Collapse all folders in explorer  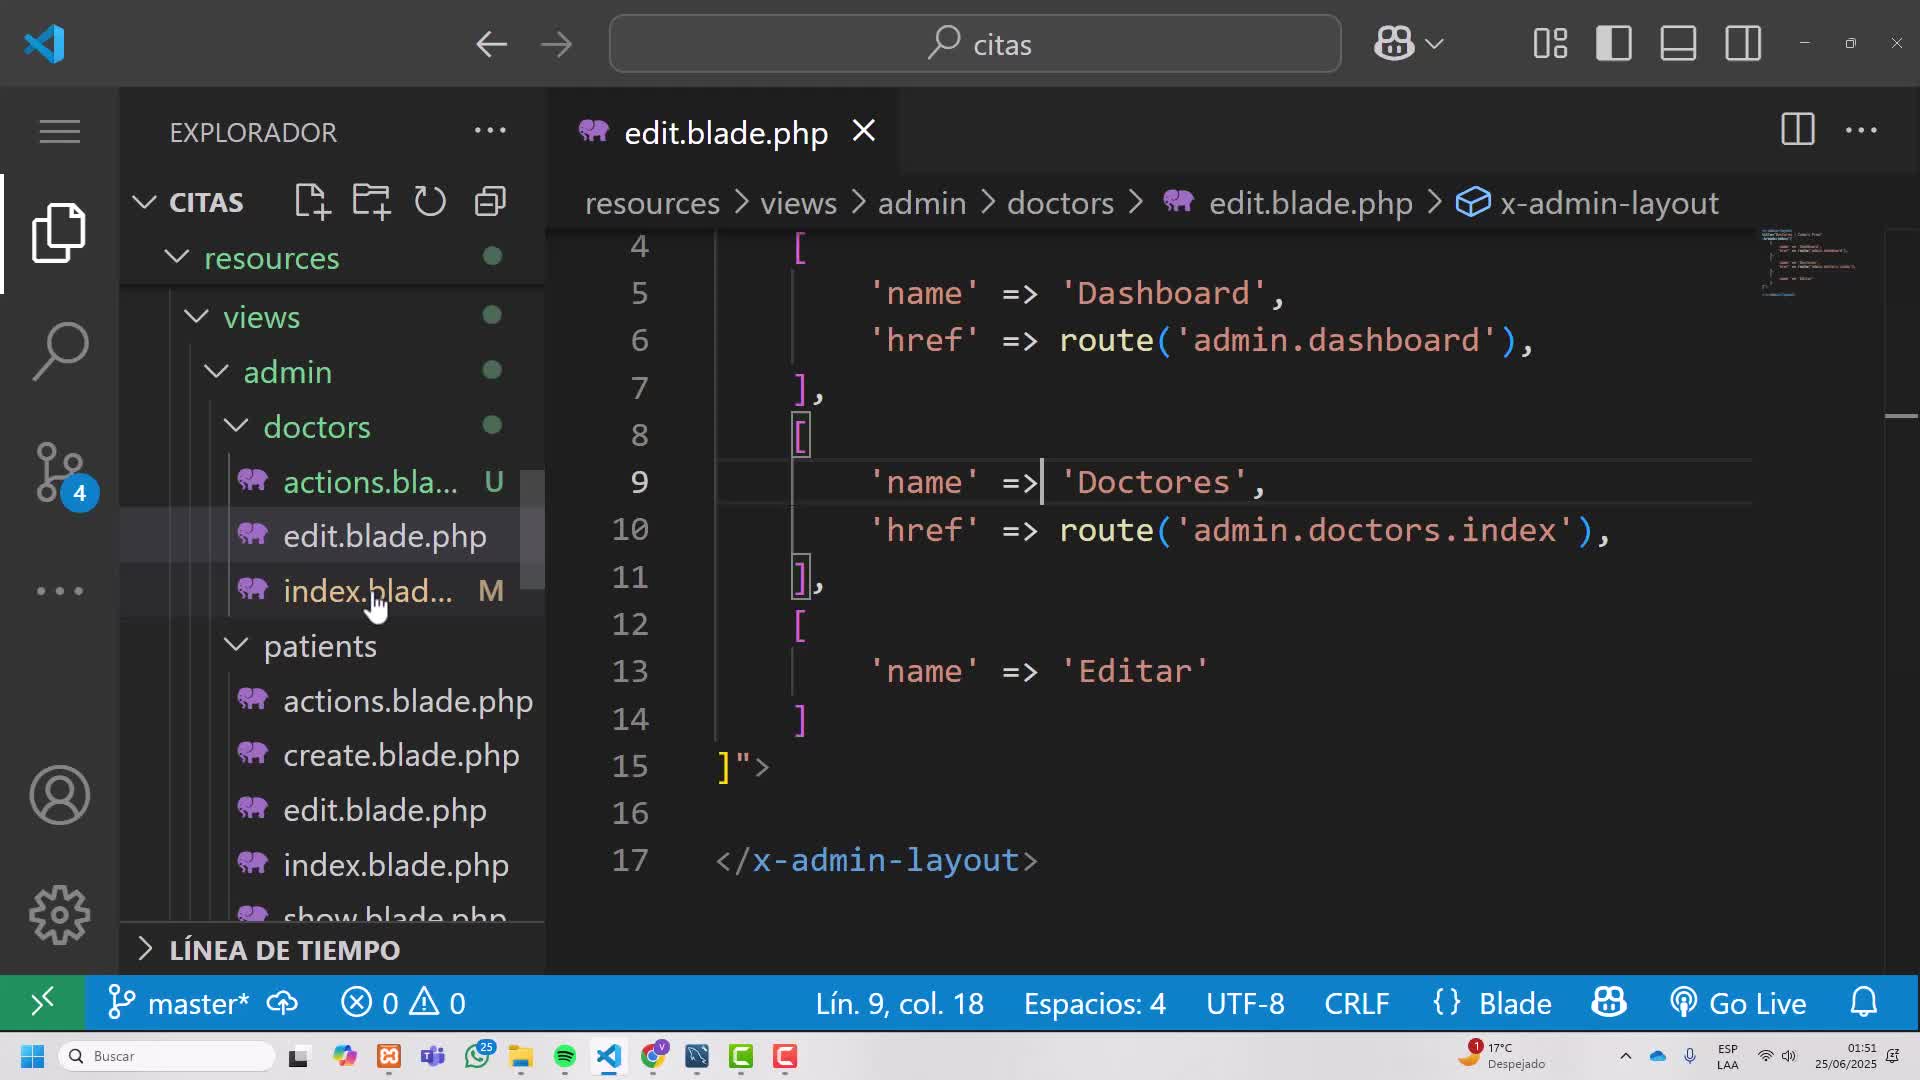(490, 202)
